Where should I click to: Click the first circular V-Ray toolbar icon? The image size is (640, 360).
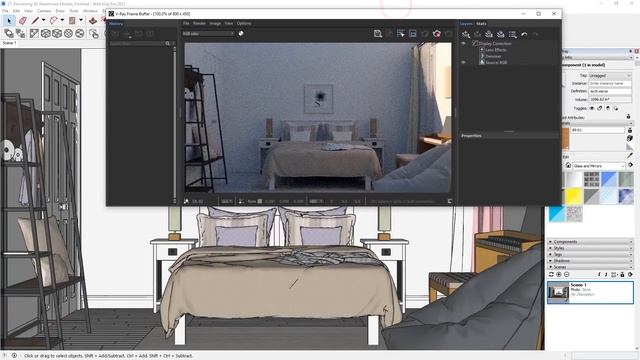[69, 33]
